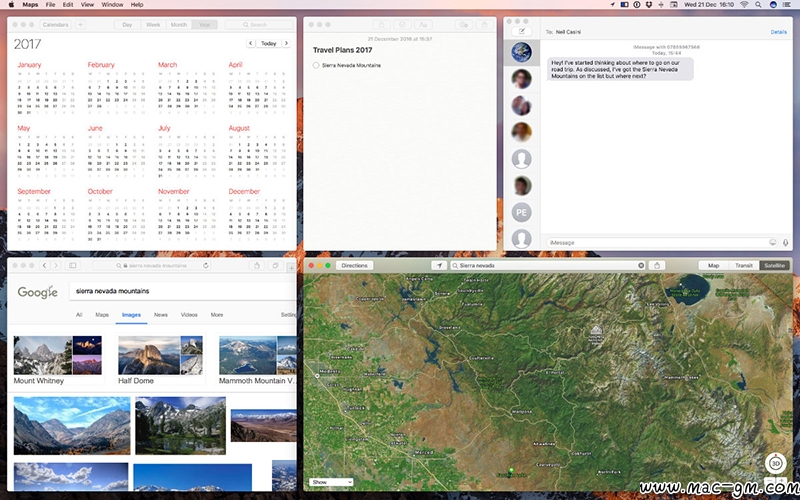Click the lock note icon in Notes toolbar
800x500 pixels.
tap(381, 24)
